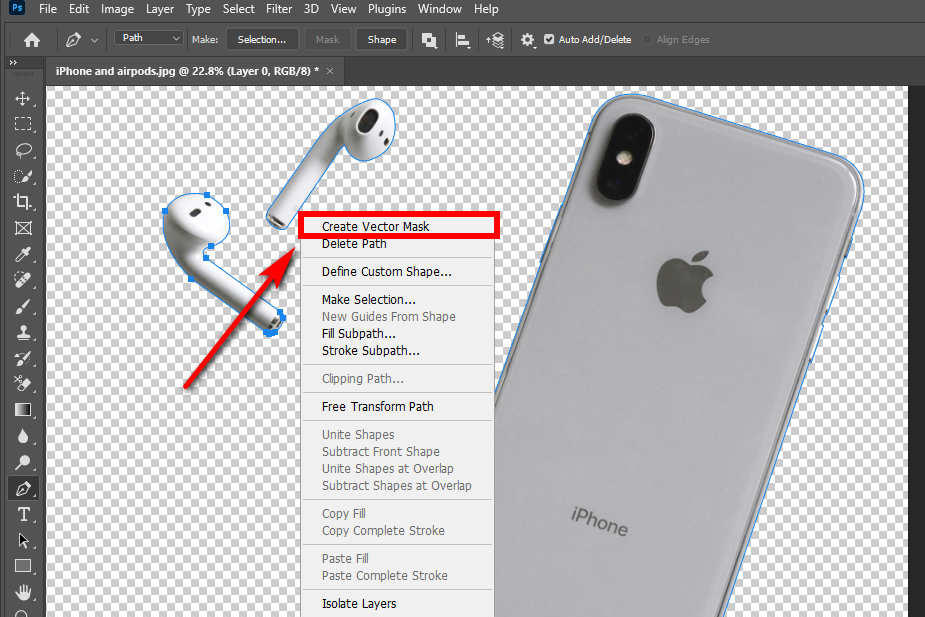Viewport: 925px width, 617px height.
Task: Go to Photoshop Home screen
Action: [x=32, y=40]
